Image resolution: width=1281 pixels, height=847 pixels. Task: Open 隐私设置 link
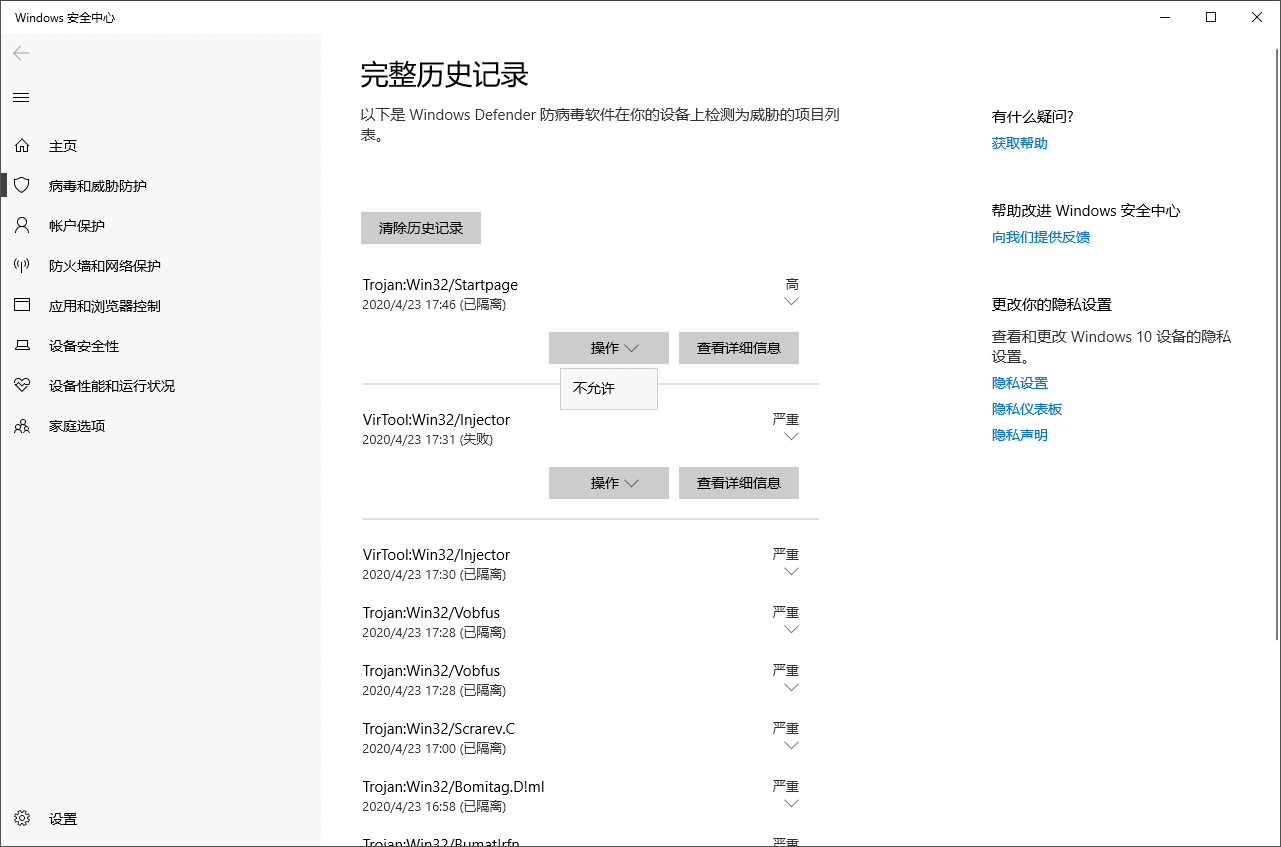coord(1020,383)
